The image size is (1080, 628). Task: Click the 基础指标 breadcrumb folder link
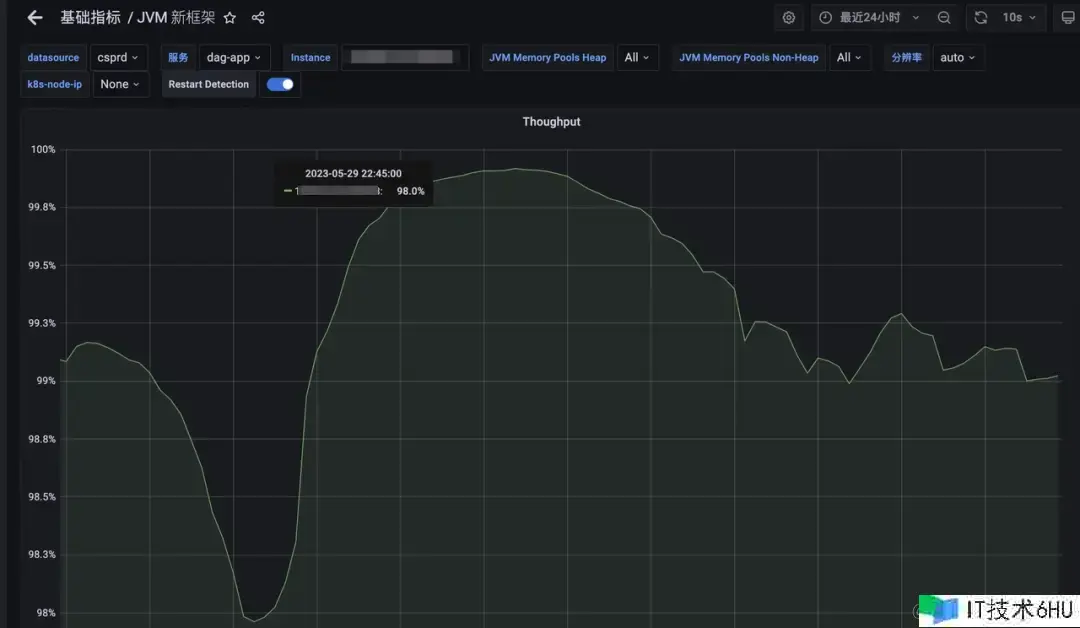point(90,18)
